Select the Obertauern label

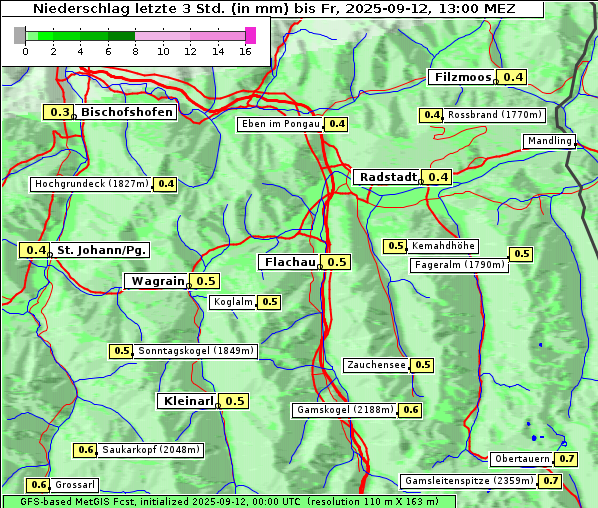click(522, 459)
